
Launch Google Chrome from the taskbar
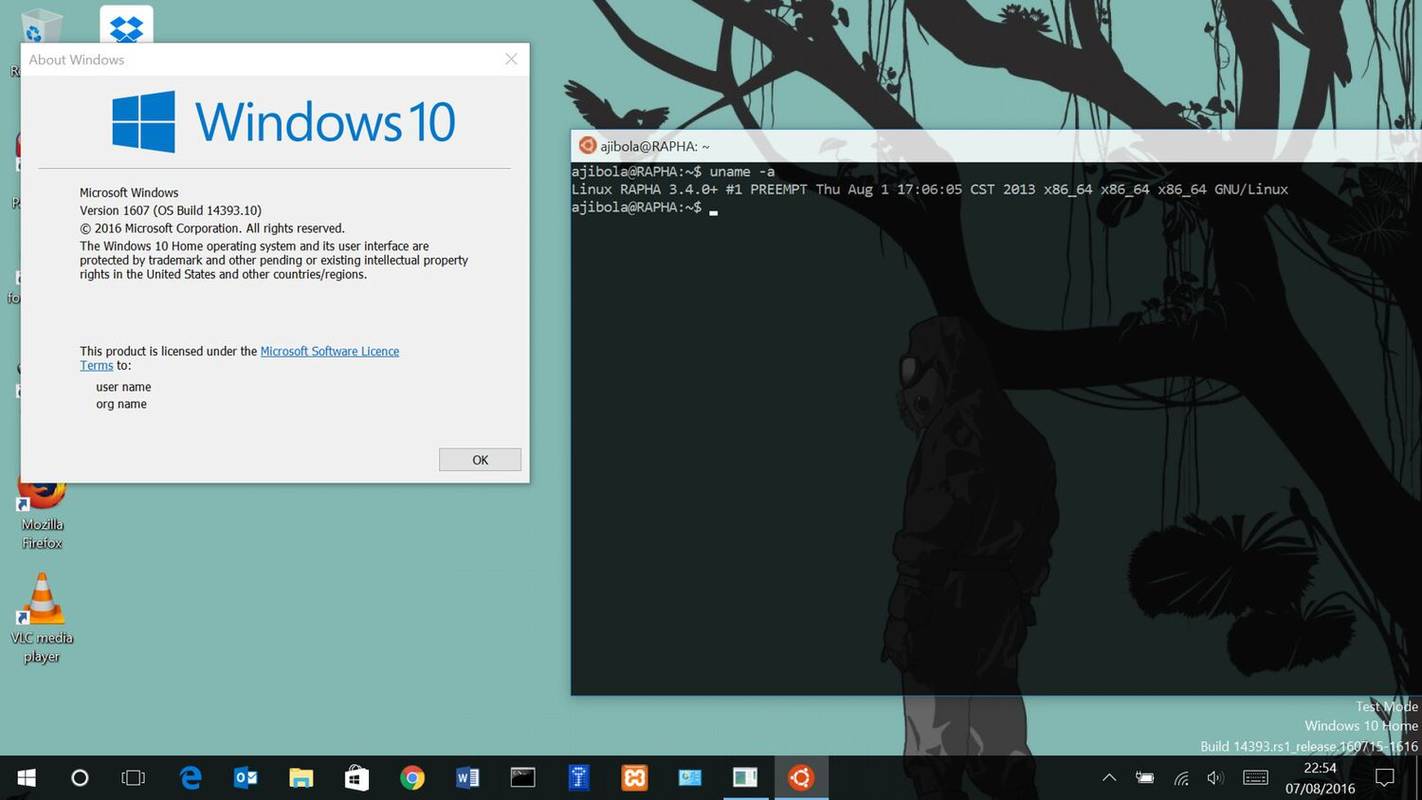[412, 778]
